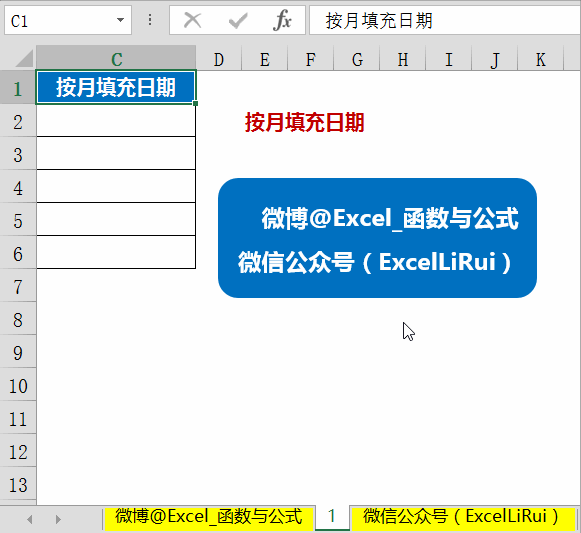
Task: Select column C header
Action: tap(116, 59)
